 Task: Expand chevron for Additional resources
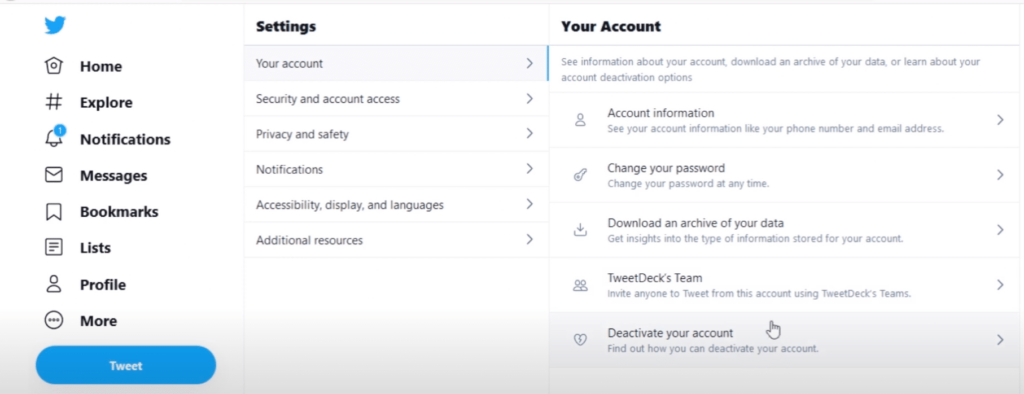pos(530,239)
